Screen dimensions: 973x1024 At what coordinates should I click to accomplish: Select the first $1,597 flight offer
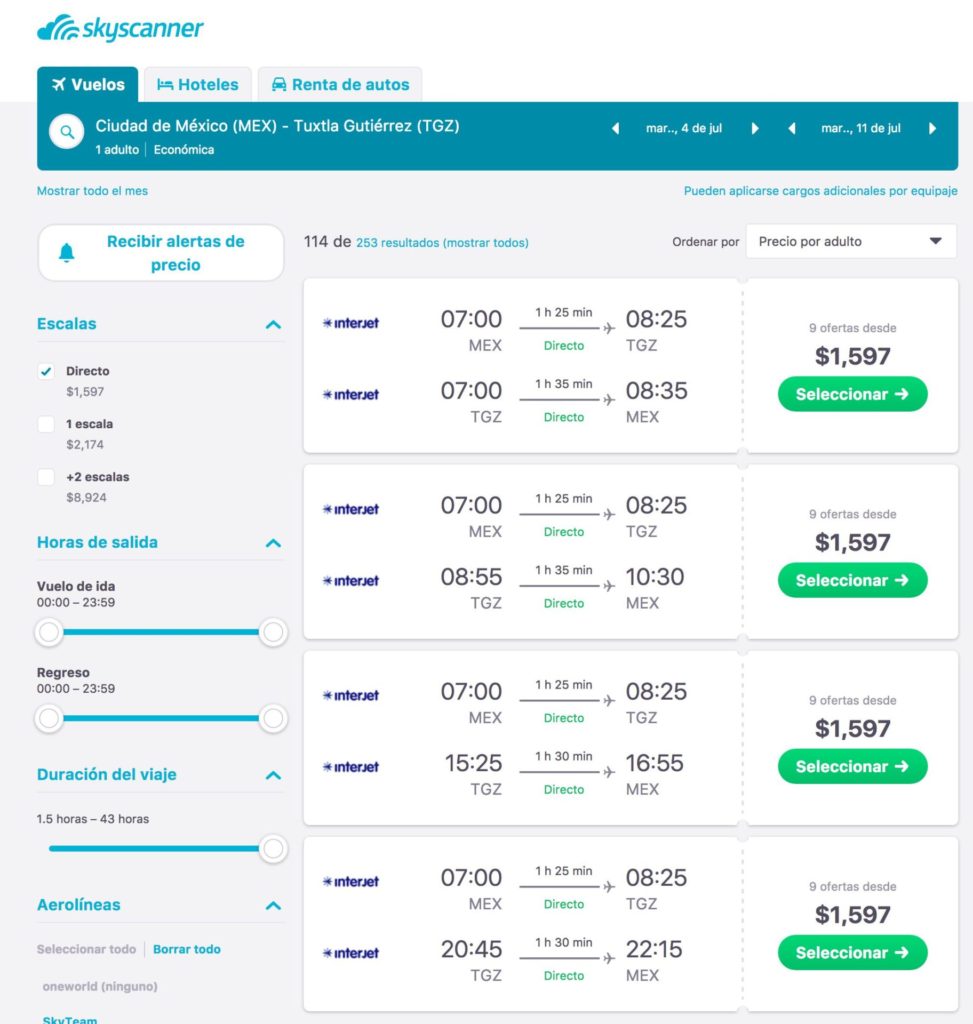[852, 394]
